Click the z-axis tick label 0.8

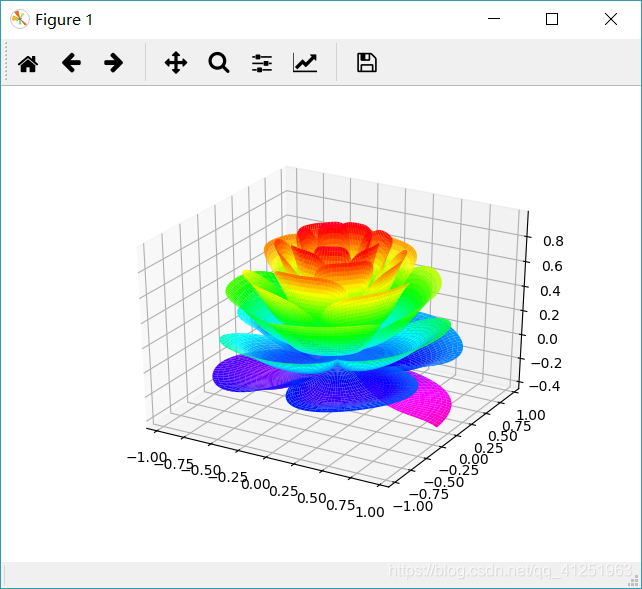point(553,241)
